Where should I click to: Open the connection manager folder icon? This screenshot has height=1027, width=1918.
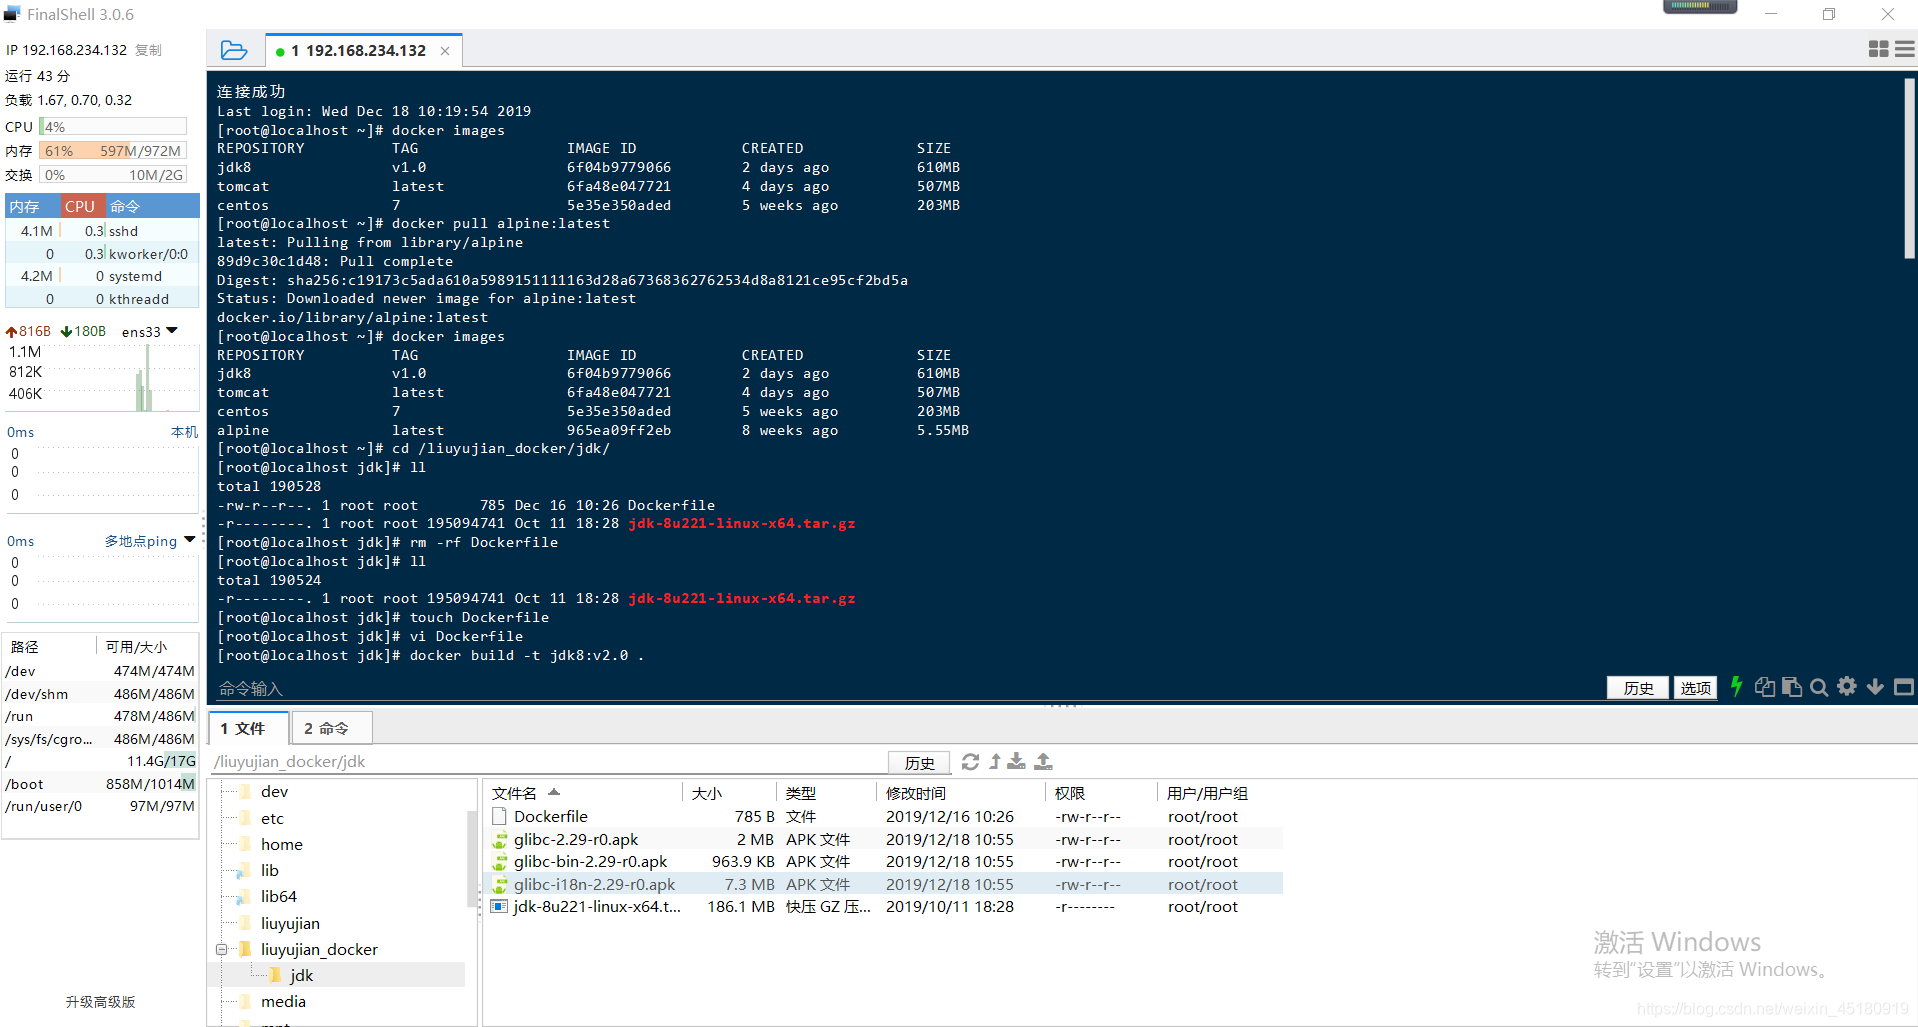click(234, 50)
